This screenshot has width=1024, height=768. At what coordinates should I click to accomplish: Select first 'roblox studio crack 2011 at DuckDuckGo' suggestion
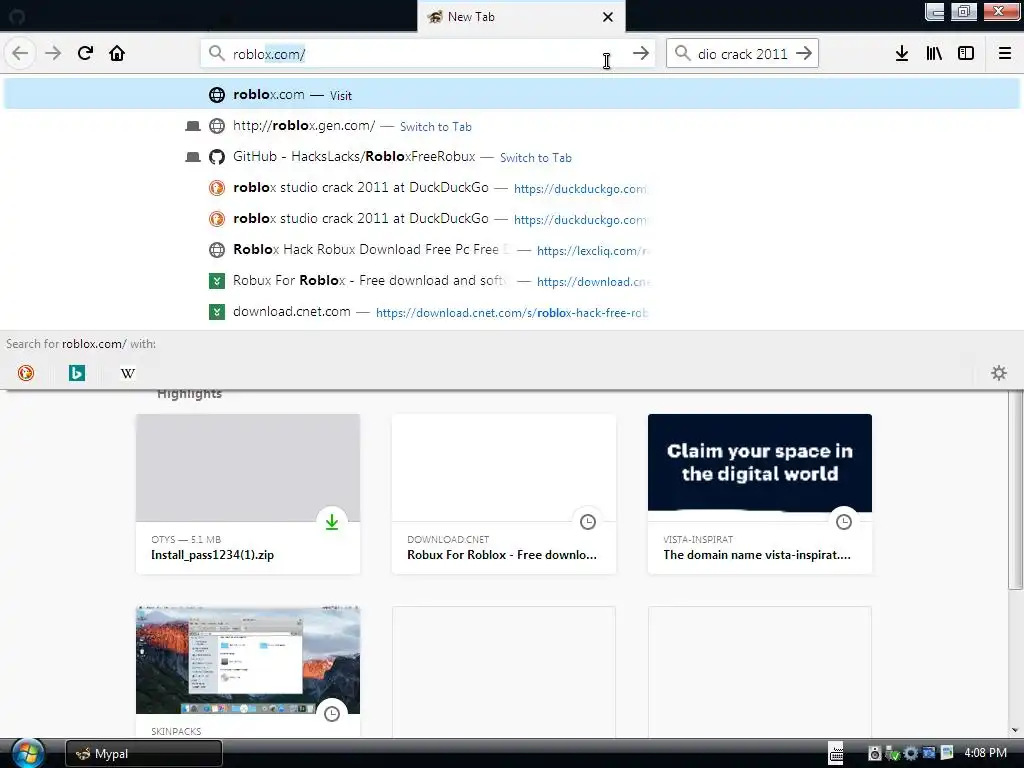click(x=512, y=188)
